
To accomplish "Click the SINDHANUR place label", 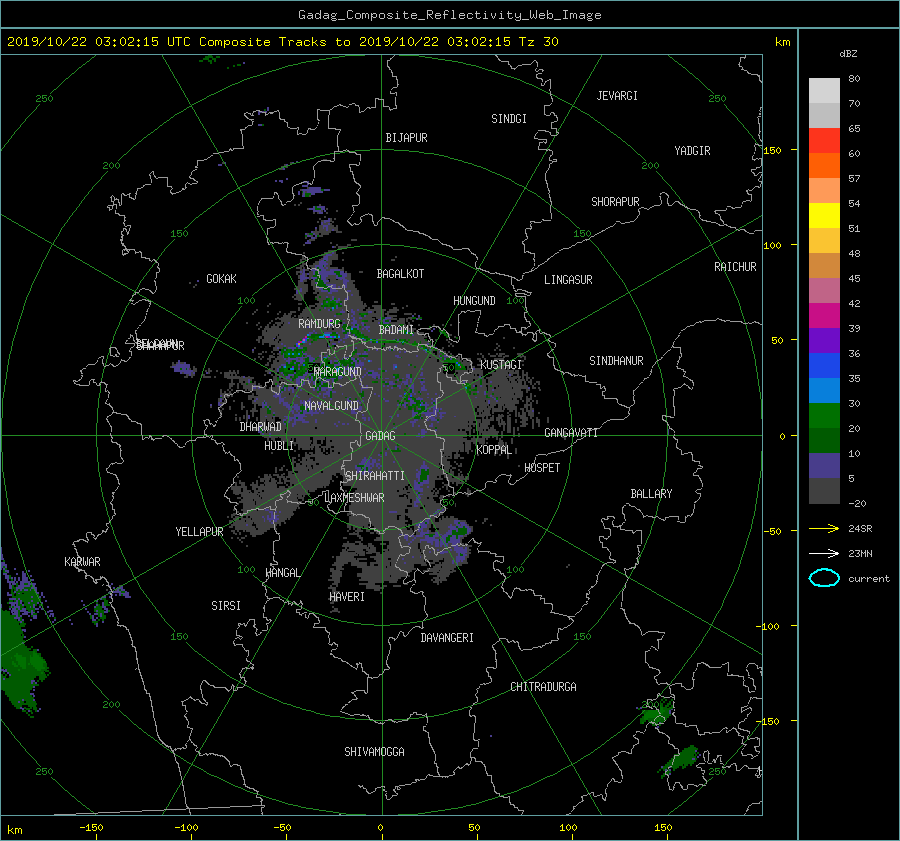I will pos(616,361).
